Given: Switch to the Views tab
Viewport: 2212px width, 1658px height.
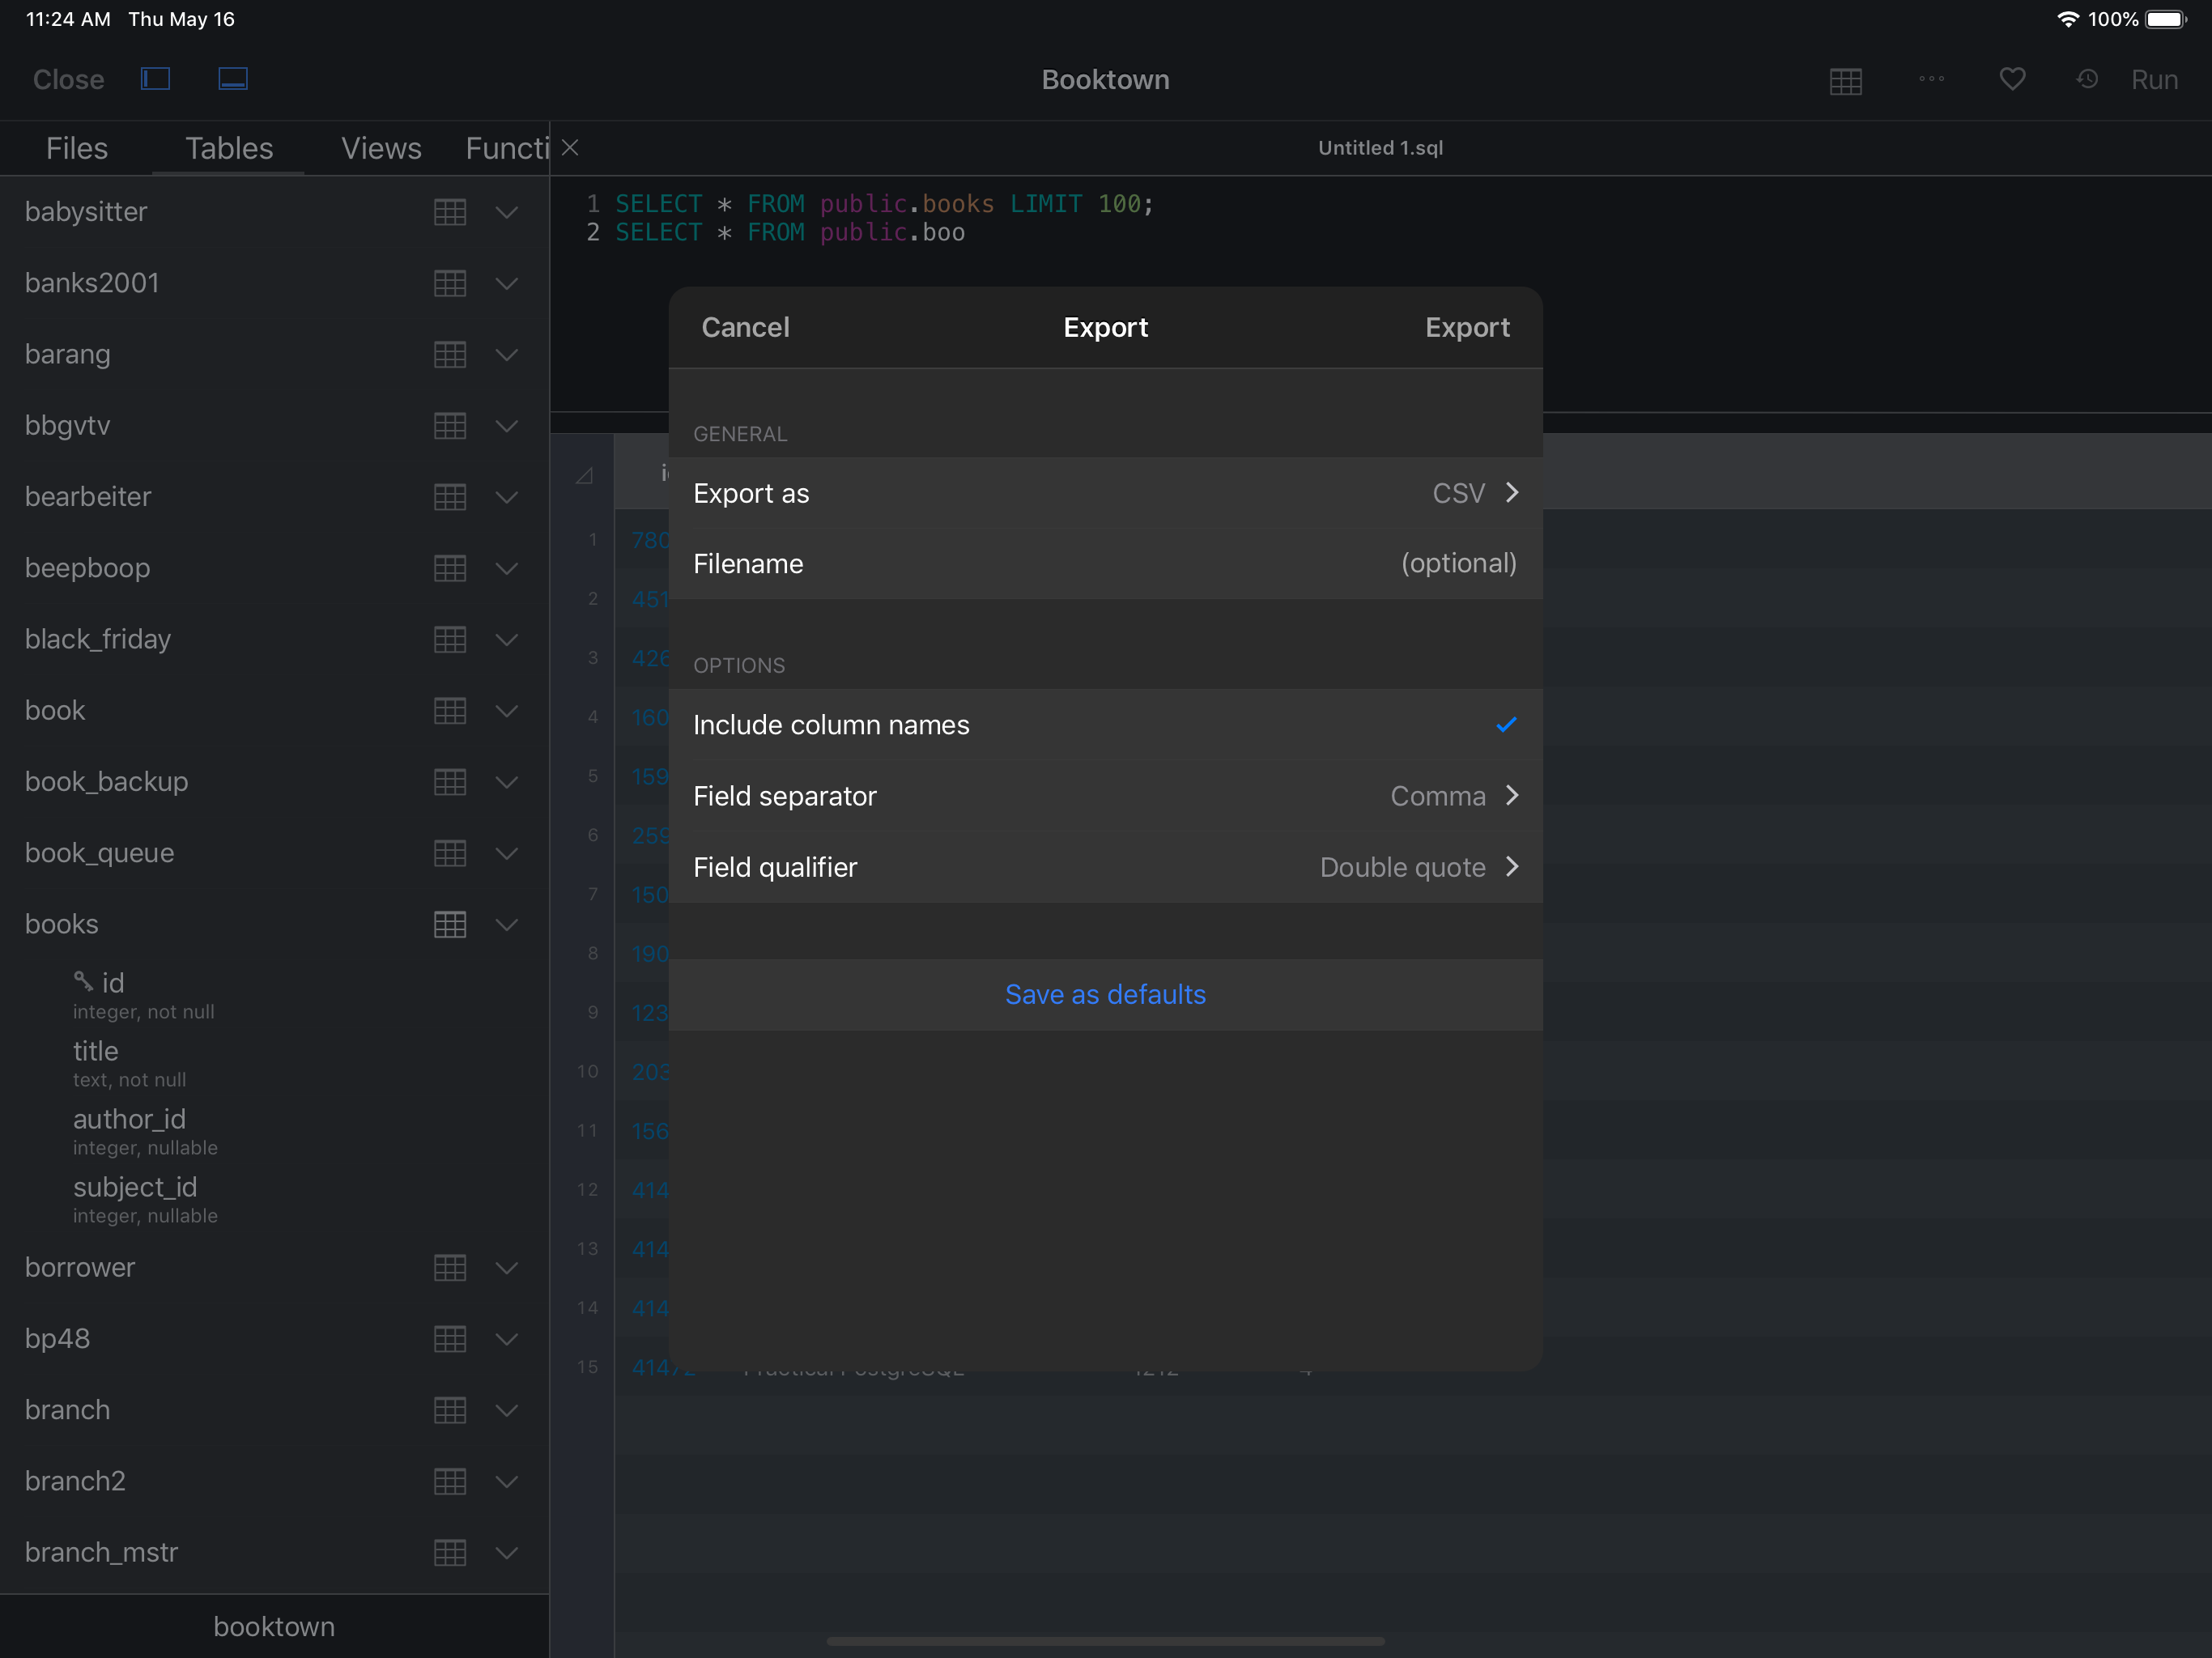Looking at the screenshot, I should [381, 148].
